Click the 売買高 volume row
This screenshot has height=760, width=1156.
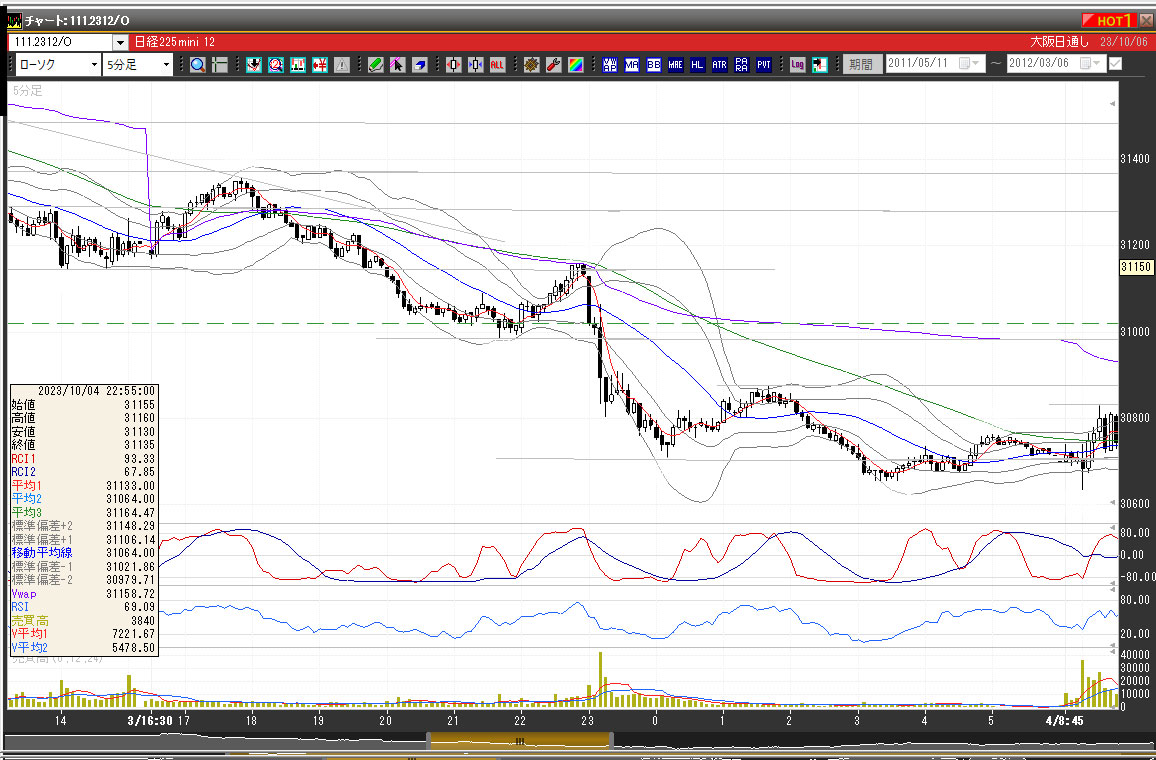pos(83,621)
